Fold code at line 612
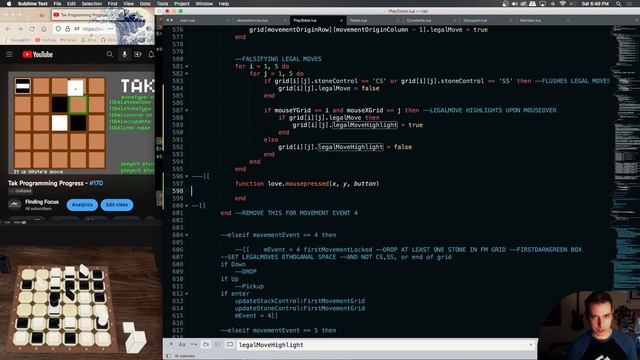Viewport: 640px width, 360px height. tap(187, 293)
